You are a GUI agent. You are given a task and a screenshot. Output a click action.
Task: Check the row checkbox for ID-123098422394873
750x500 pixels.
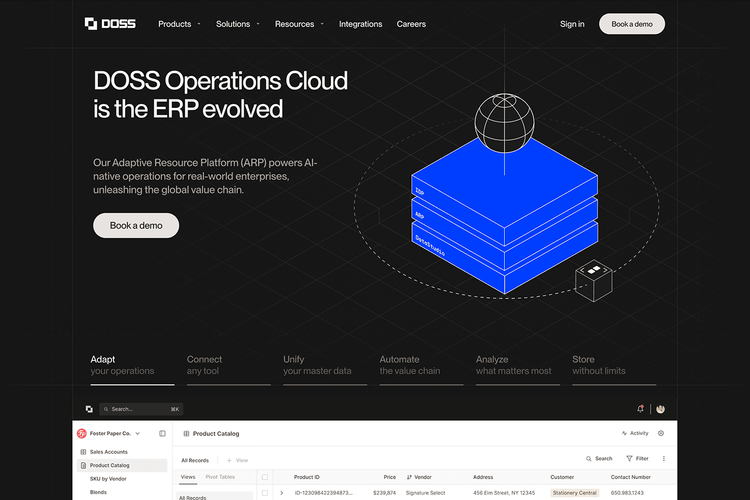coord(265,493)
